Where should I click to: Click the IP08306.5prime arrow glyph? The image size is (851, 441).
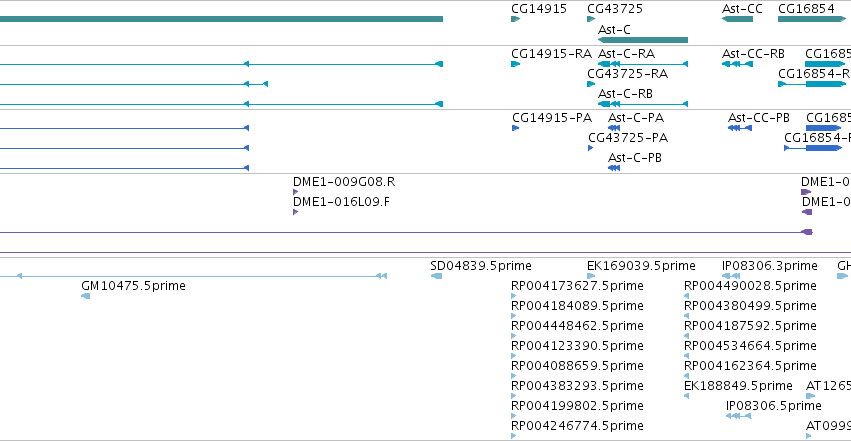[739, 416]
